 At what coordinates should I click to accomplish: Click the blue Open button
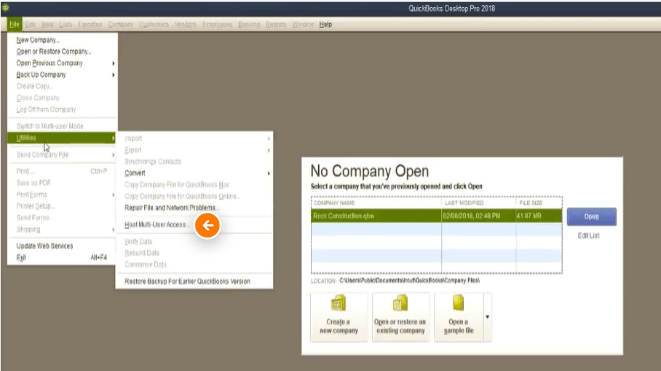click(x=591, y=217)
